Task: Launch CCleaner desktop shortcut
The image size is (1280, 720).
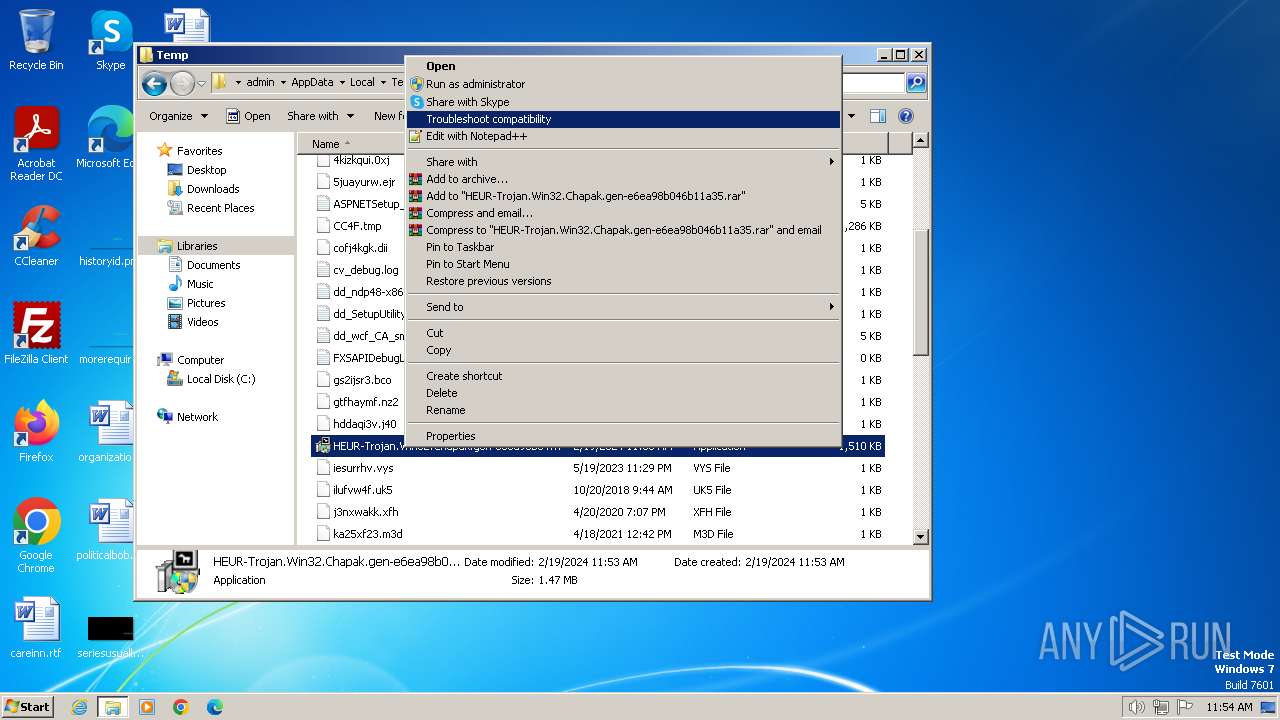Action: pyautogui.click(x=36, y=236)
